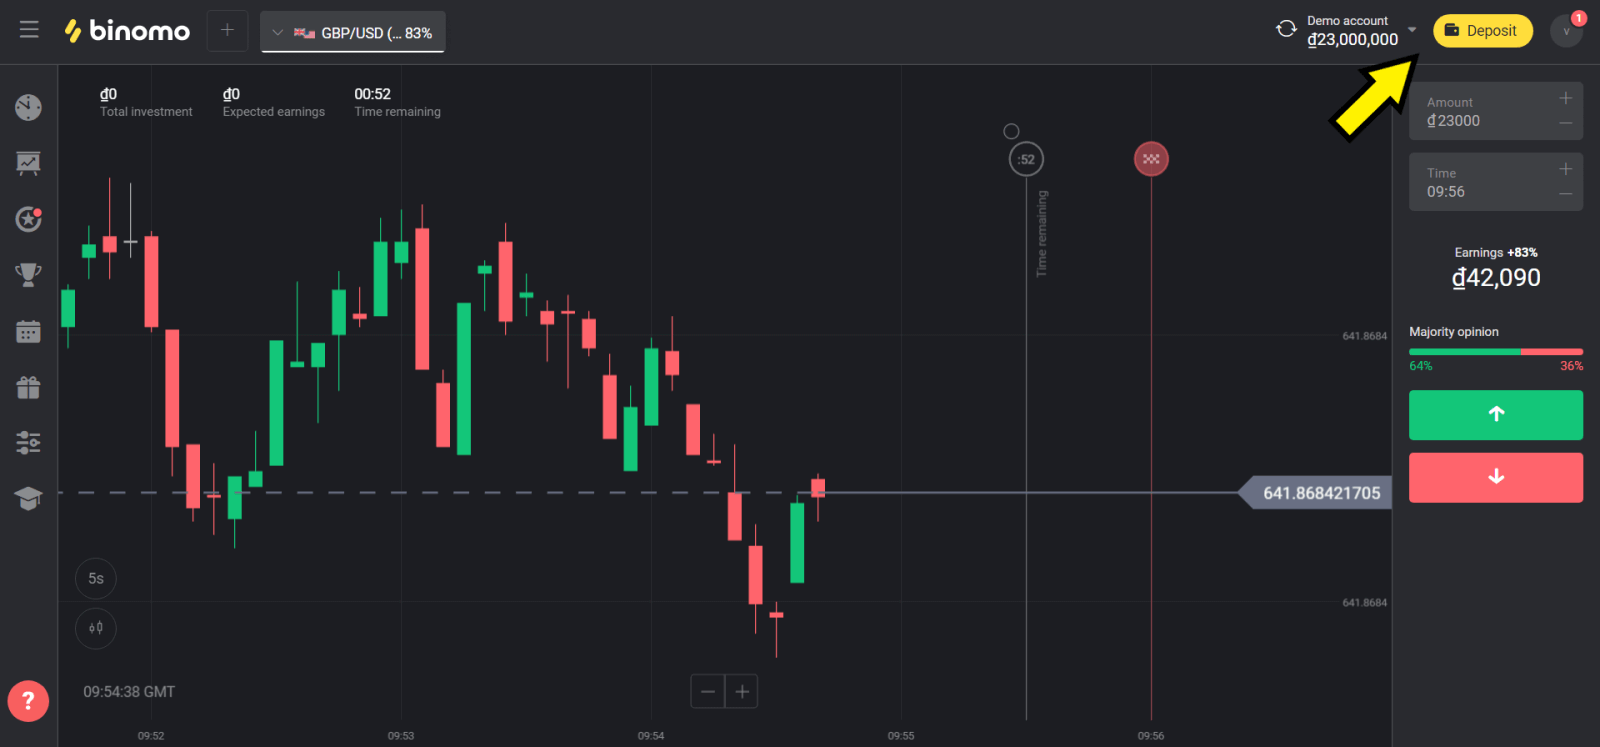Add a new asset tab

pyautogui.click(x=227, y=31)
